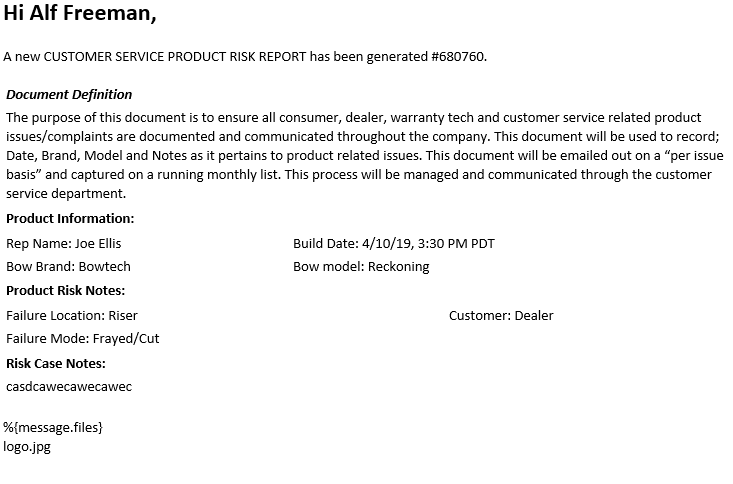Click the 'service department.' paragraph ending

click(x=66, y=194)
